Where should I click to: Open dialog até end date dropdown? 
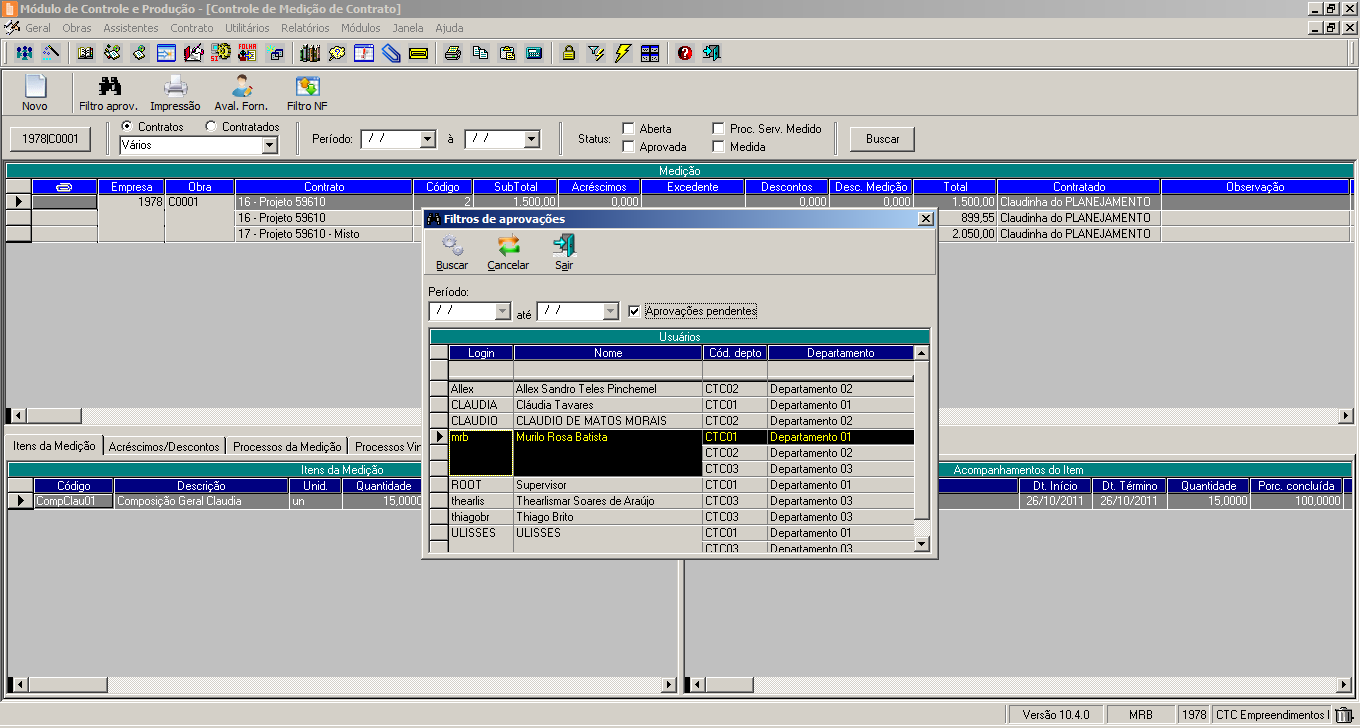coord(611,312)
